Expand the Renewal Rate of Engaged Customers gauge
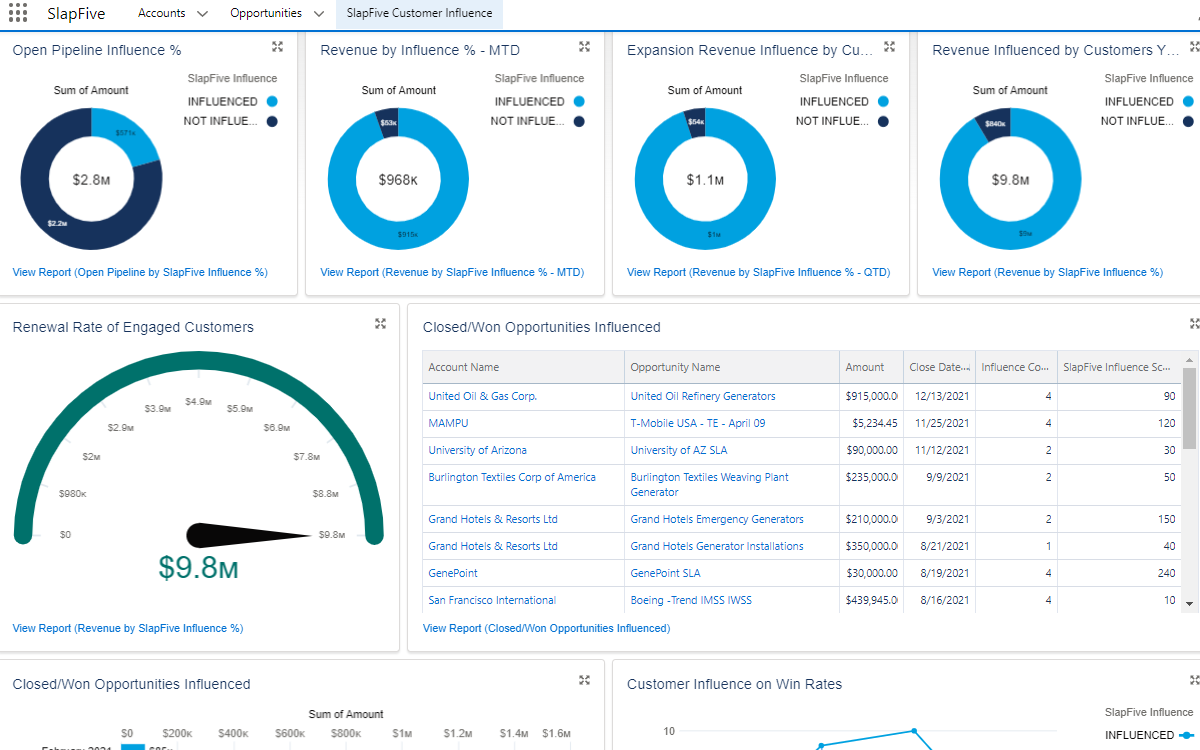 tap(380, 323)
